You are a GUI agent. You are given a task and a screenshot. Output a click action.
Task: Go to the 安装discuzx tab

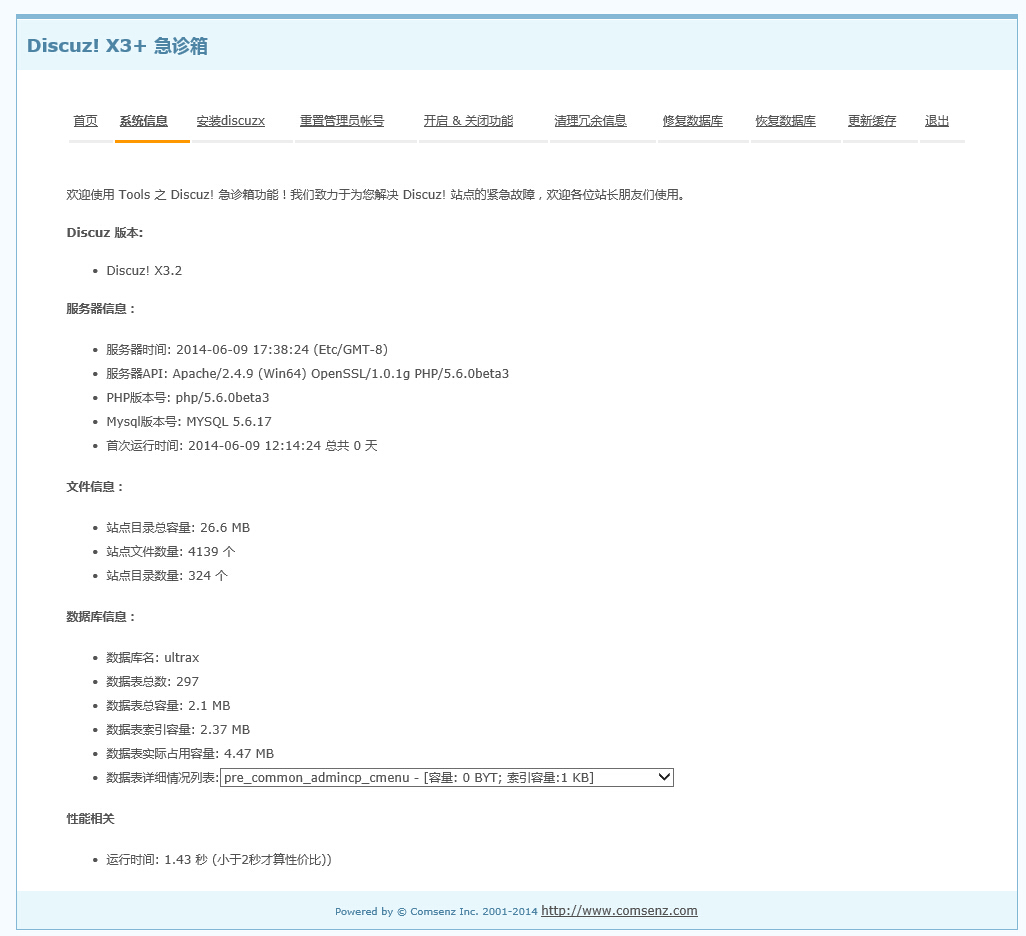point(231,121)
